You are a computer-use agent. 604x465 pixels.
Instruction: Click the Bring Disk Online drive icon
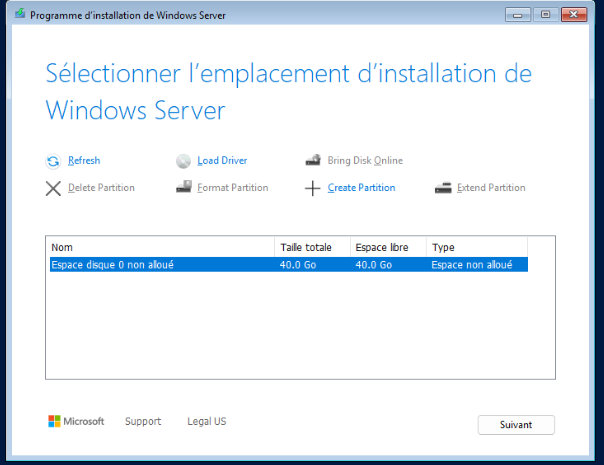[312, 161]
